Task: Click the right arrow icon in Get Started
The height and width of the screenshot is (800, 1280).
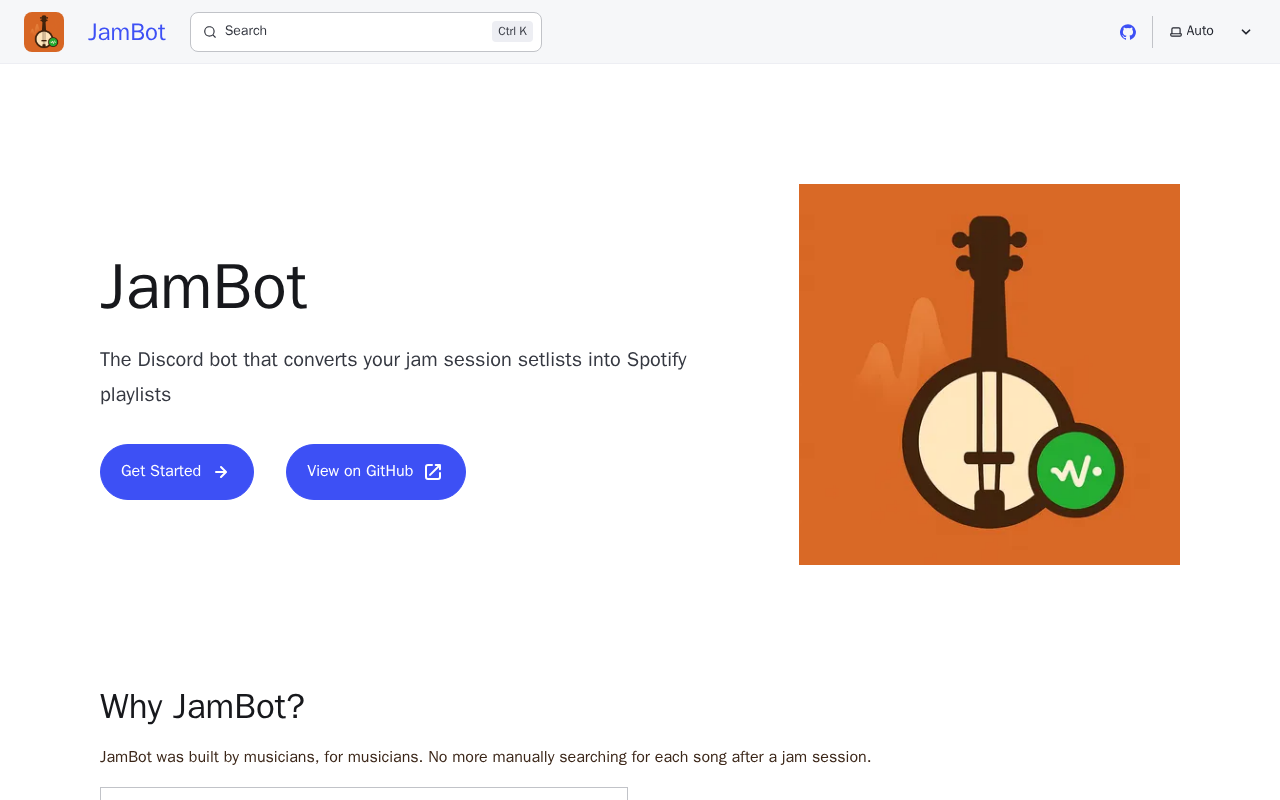Action: 221,472
